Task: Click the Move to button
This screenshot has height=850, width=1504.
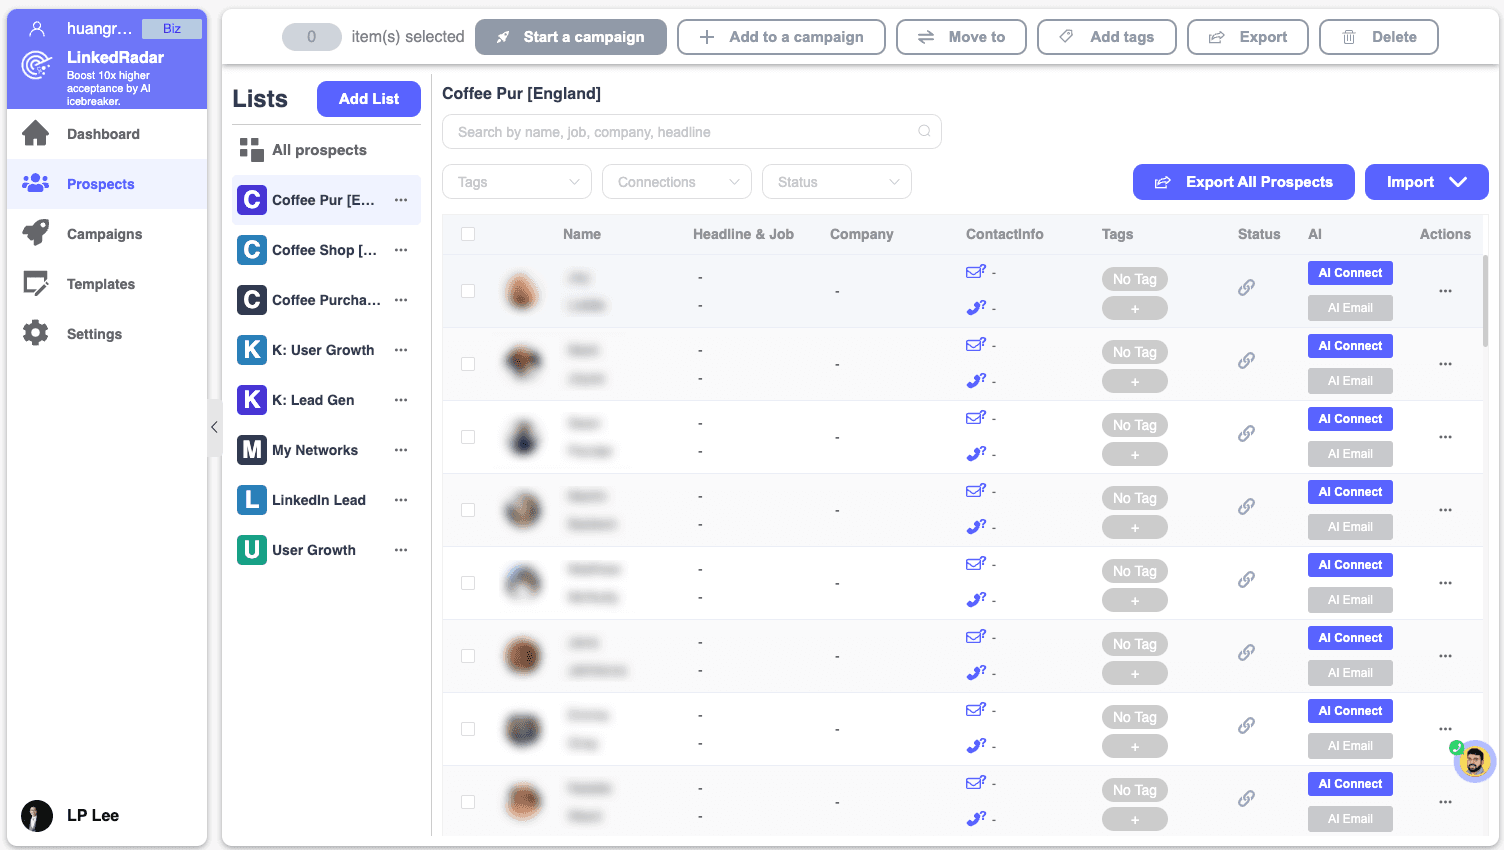Action: 961,37
